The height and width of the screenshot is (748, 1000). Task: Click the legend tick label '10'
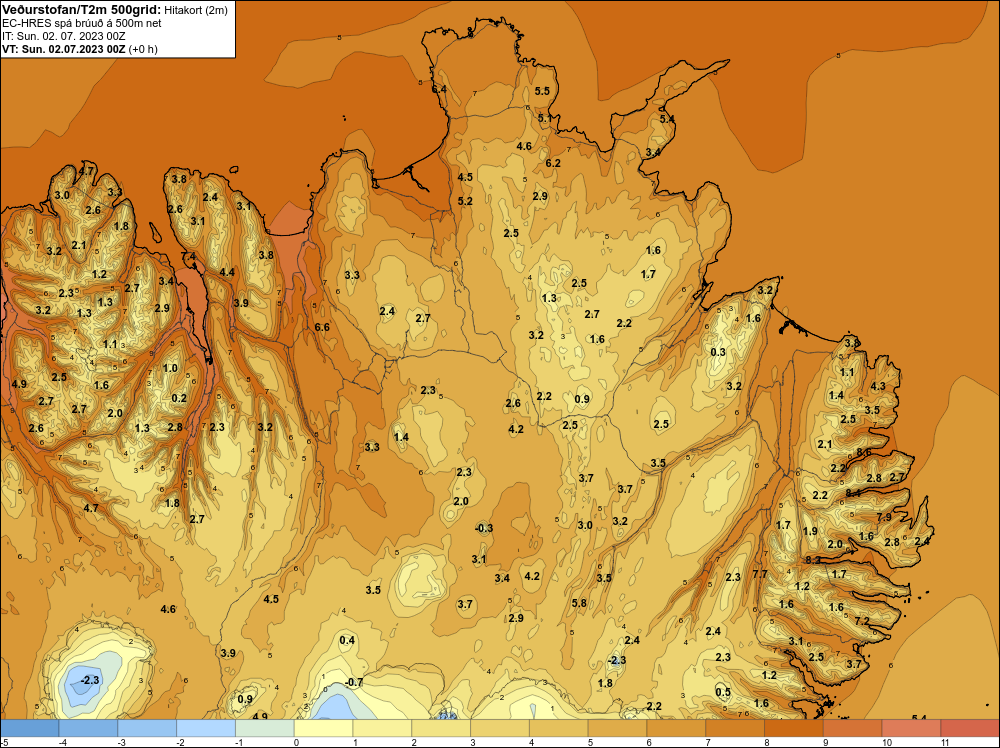pos(887,742)
